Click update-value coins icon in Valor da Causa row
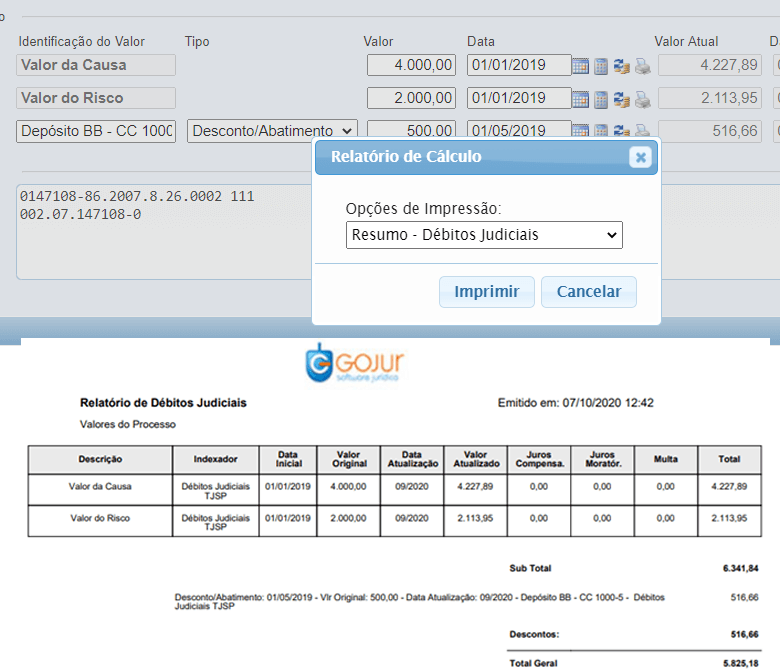 point(621,66)
